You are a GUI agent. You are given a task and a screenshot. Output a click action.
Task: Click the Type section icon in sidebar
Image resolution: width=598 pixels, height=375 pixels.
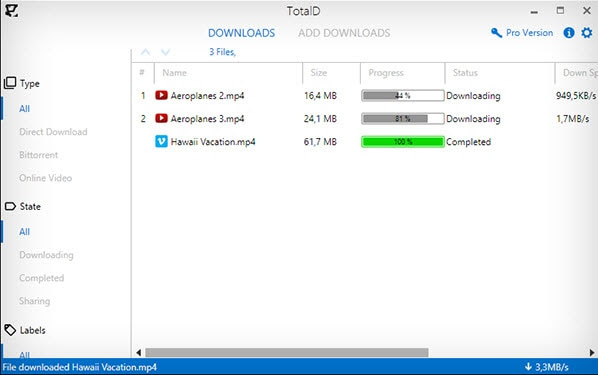point(10,83)
